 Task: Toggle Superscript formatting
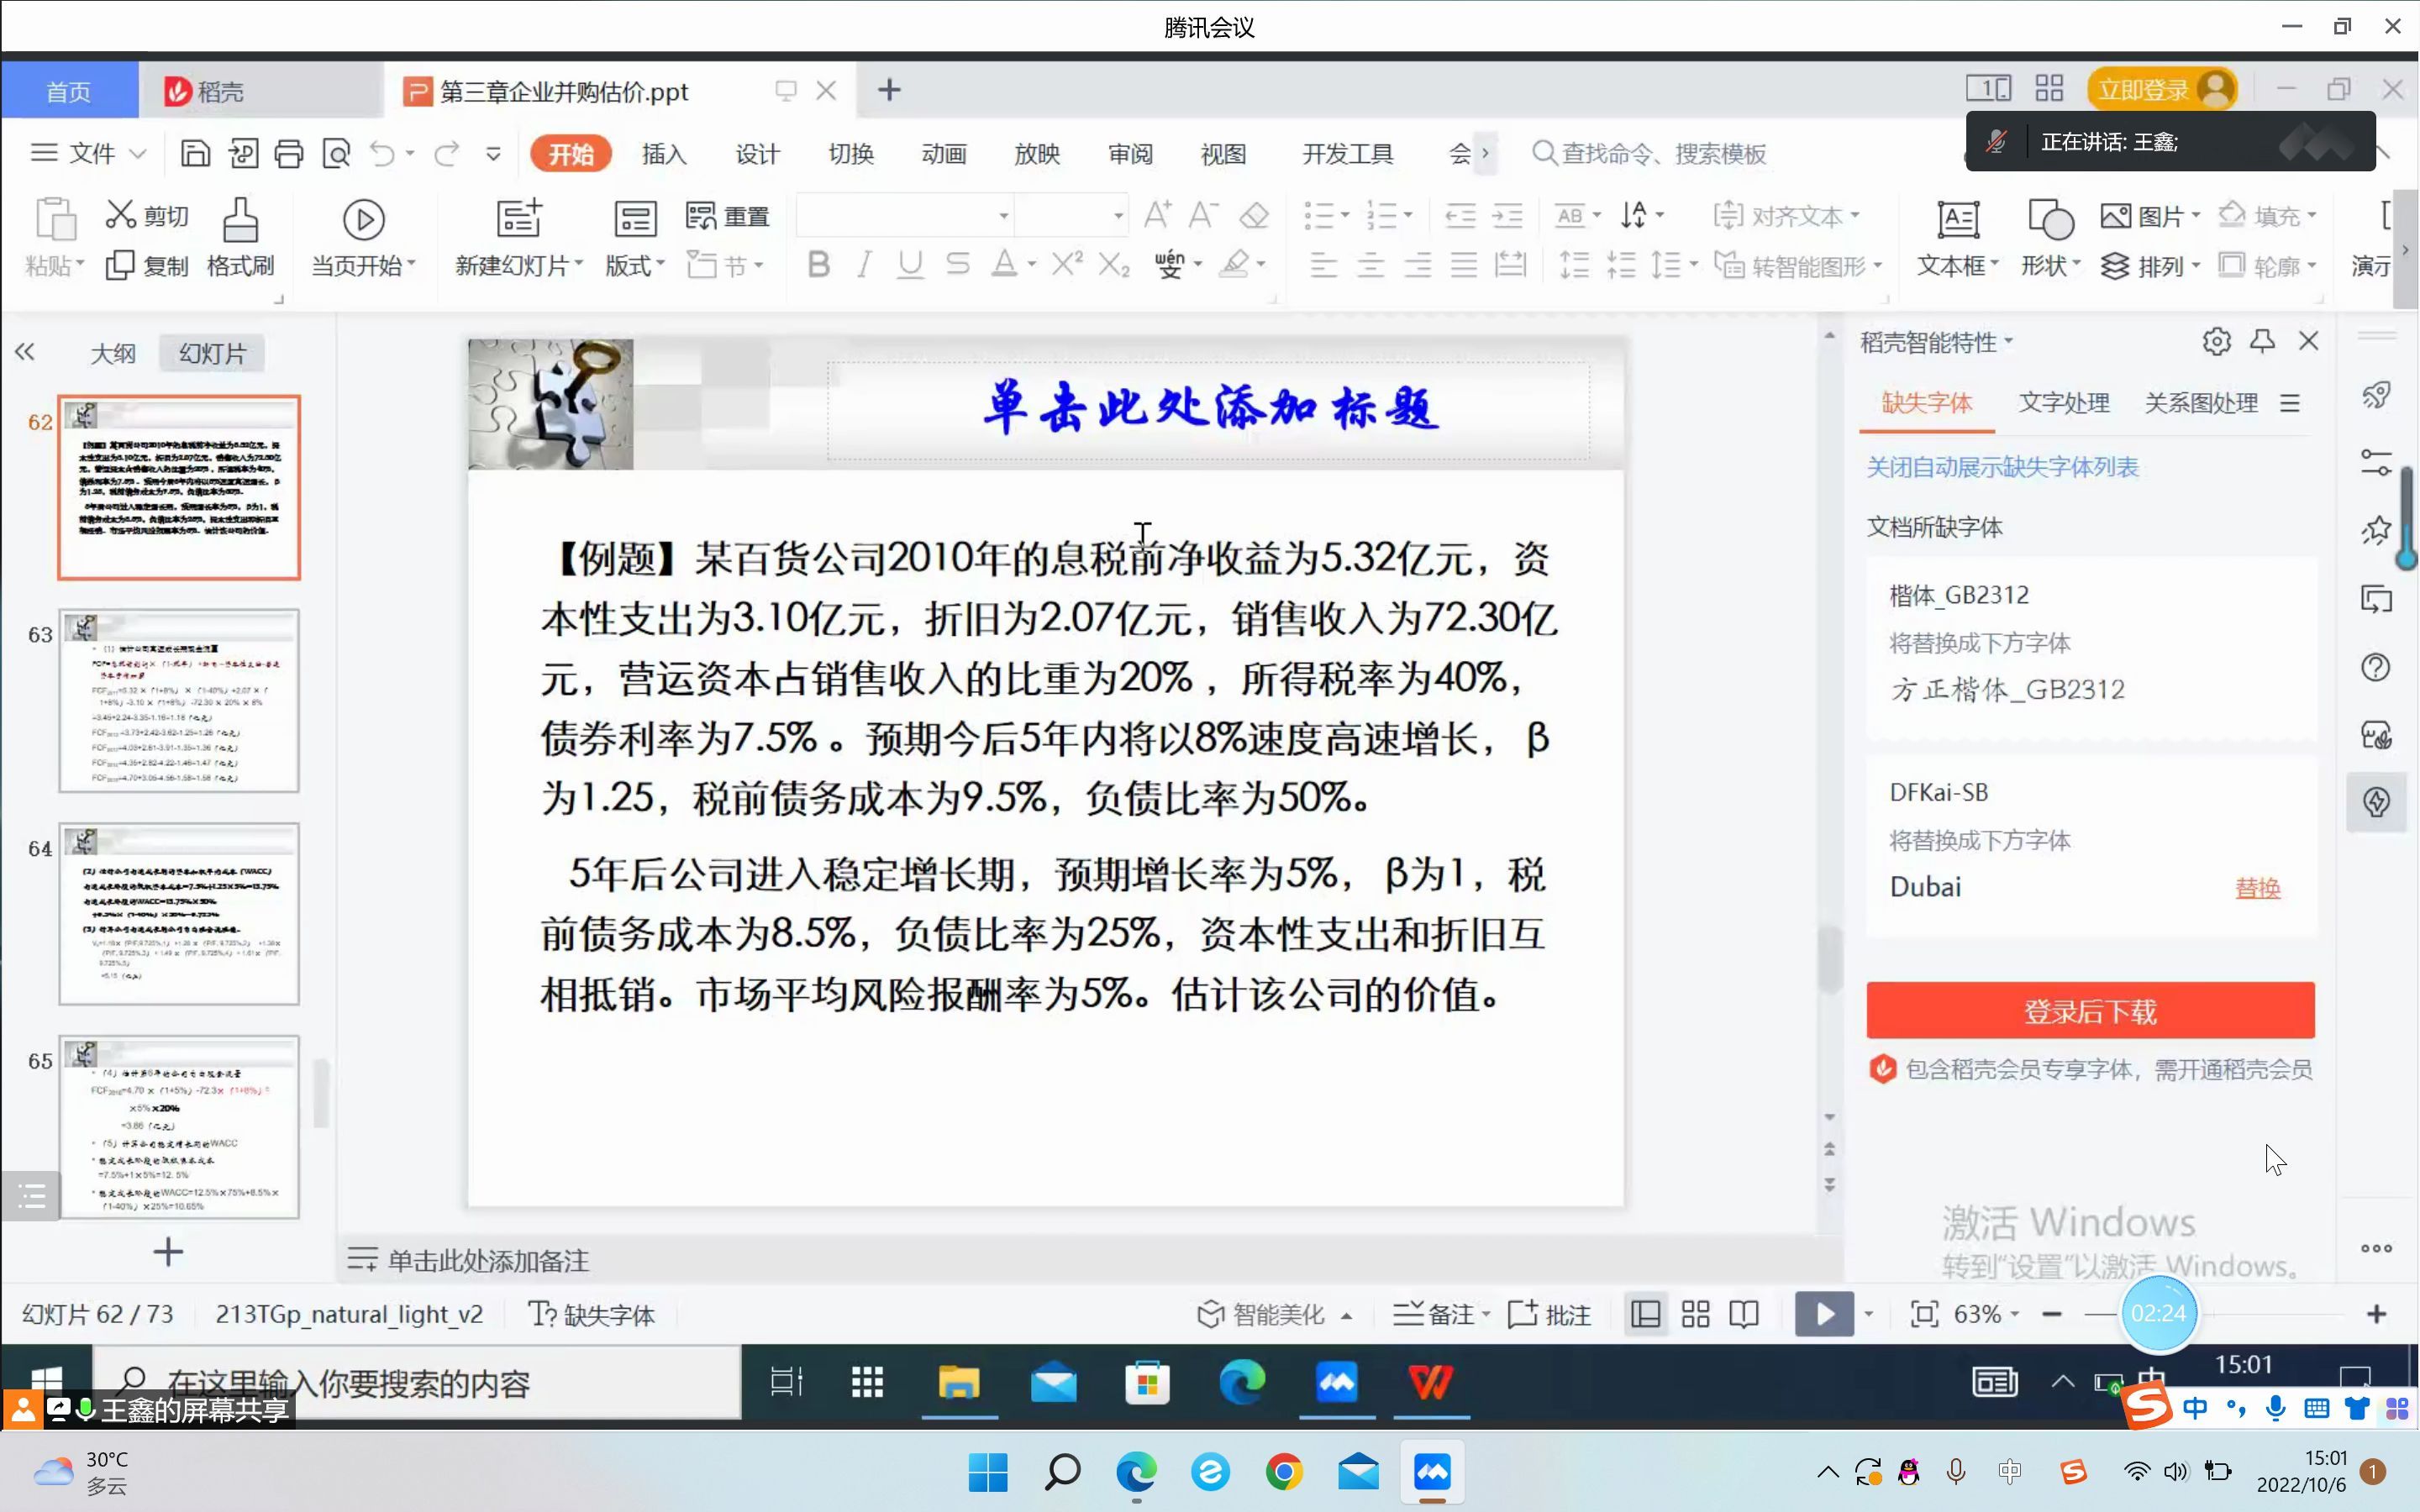tap(1067, 264)
